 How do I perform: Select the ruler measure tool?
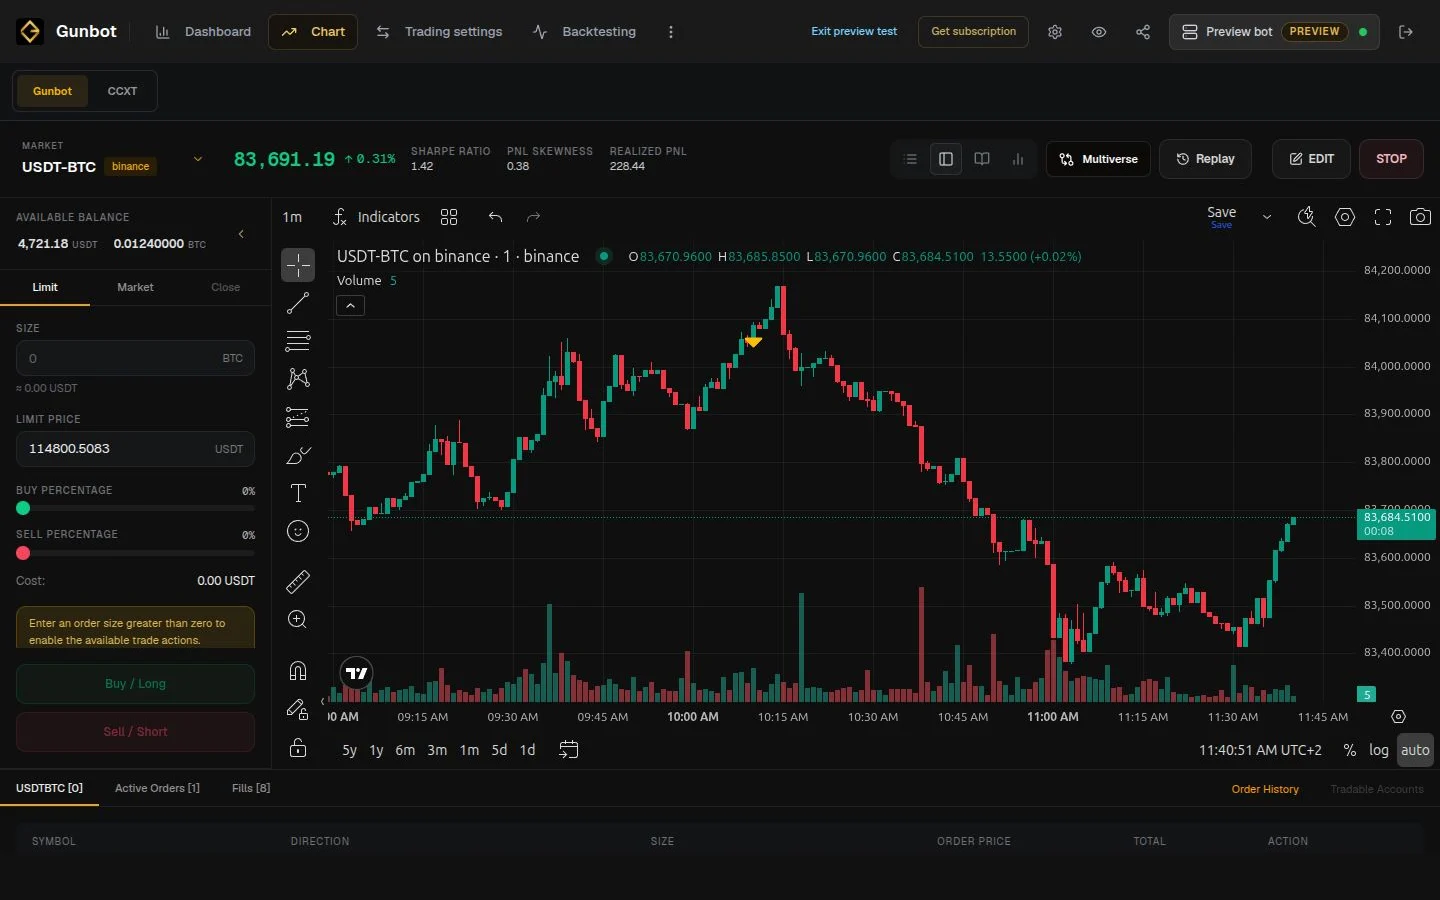[x=298, y=581]
